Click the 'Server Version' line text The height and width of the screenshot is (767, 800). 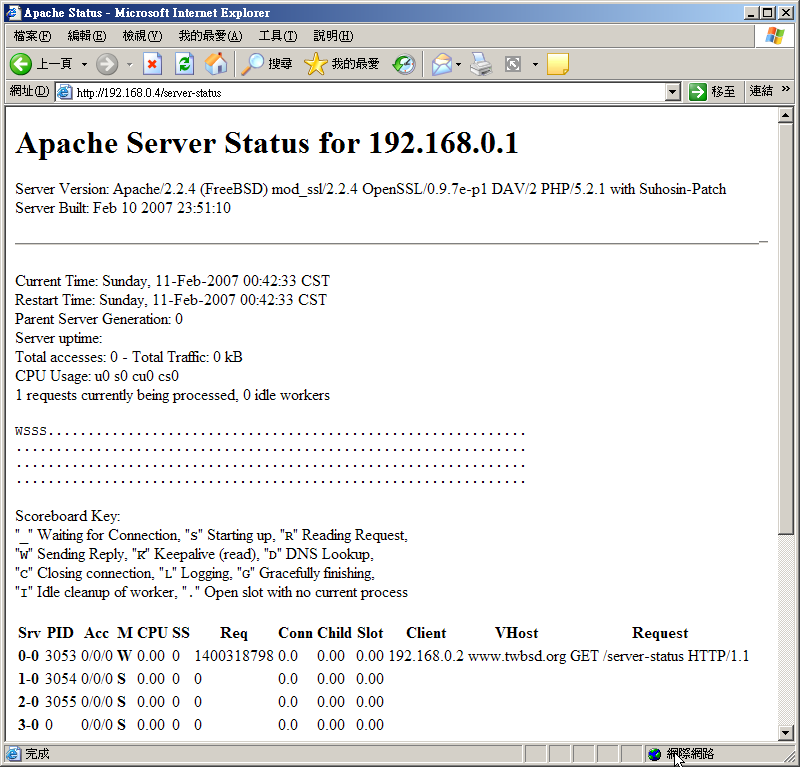coord(370,189)
